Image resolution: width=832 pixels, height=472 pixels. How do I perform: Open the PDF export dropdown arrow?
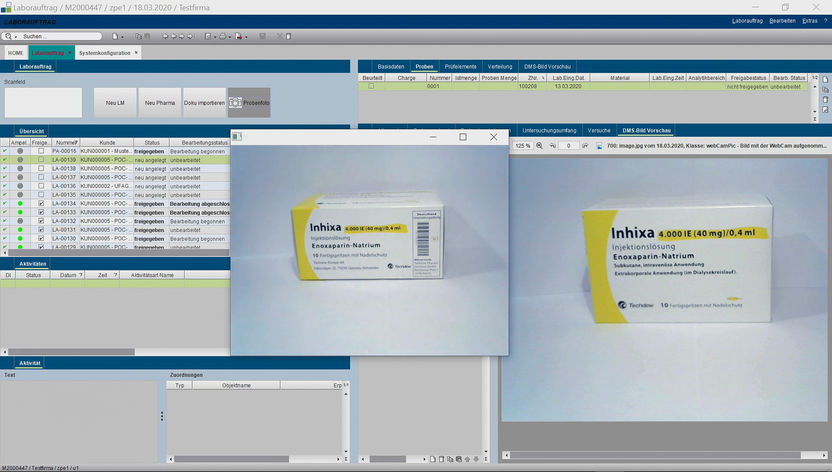tap(246, 37)
